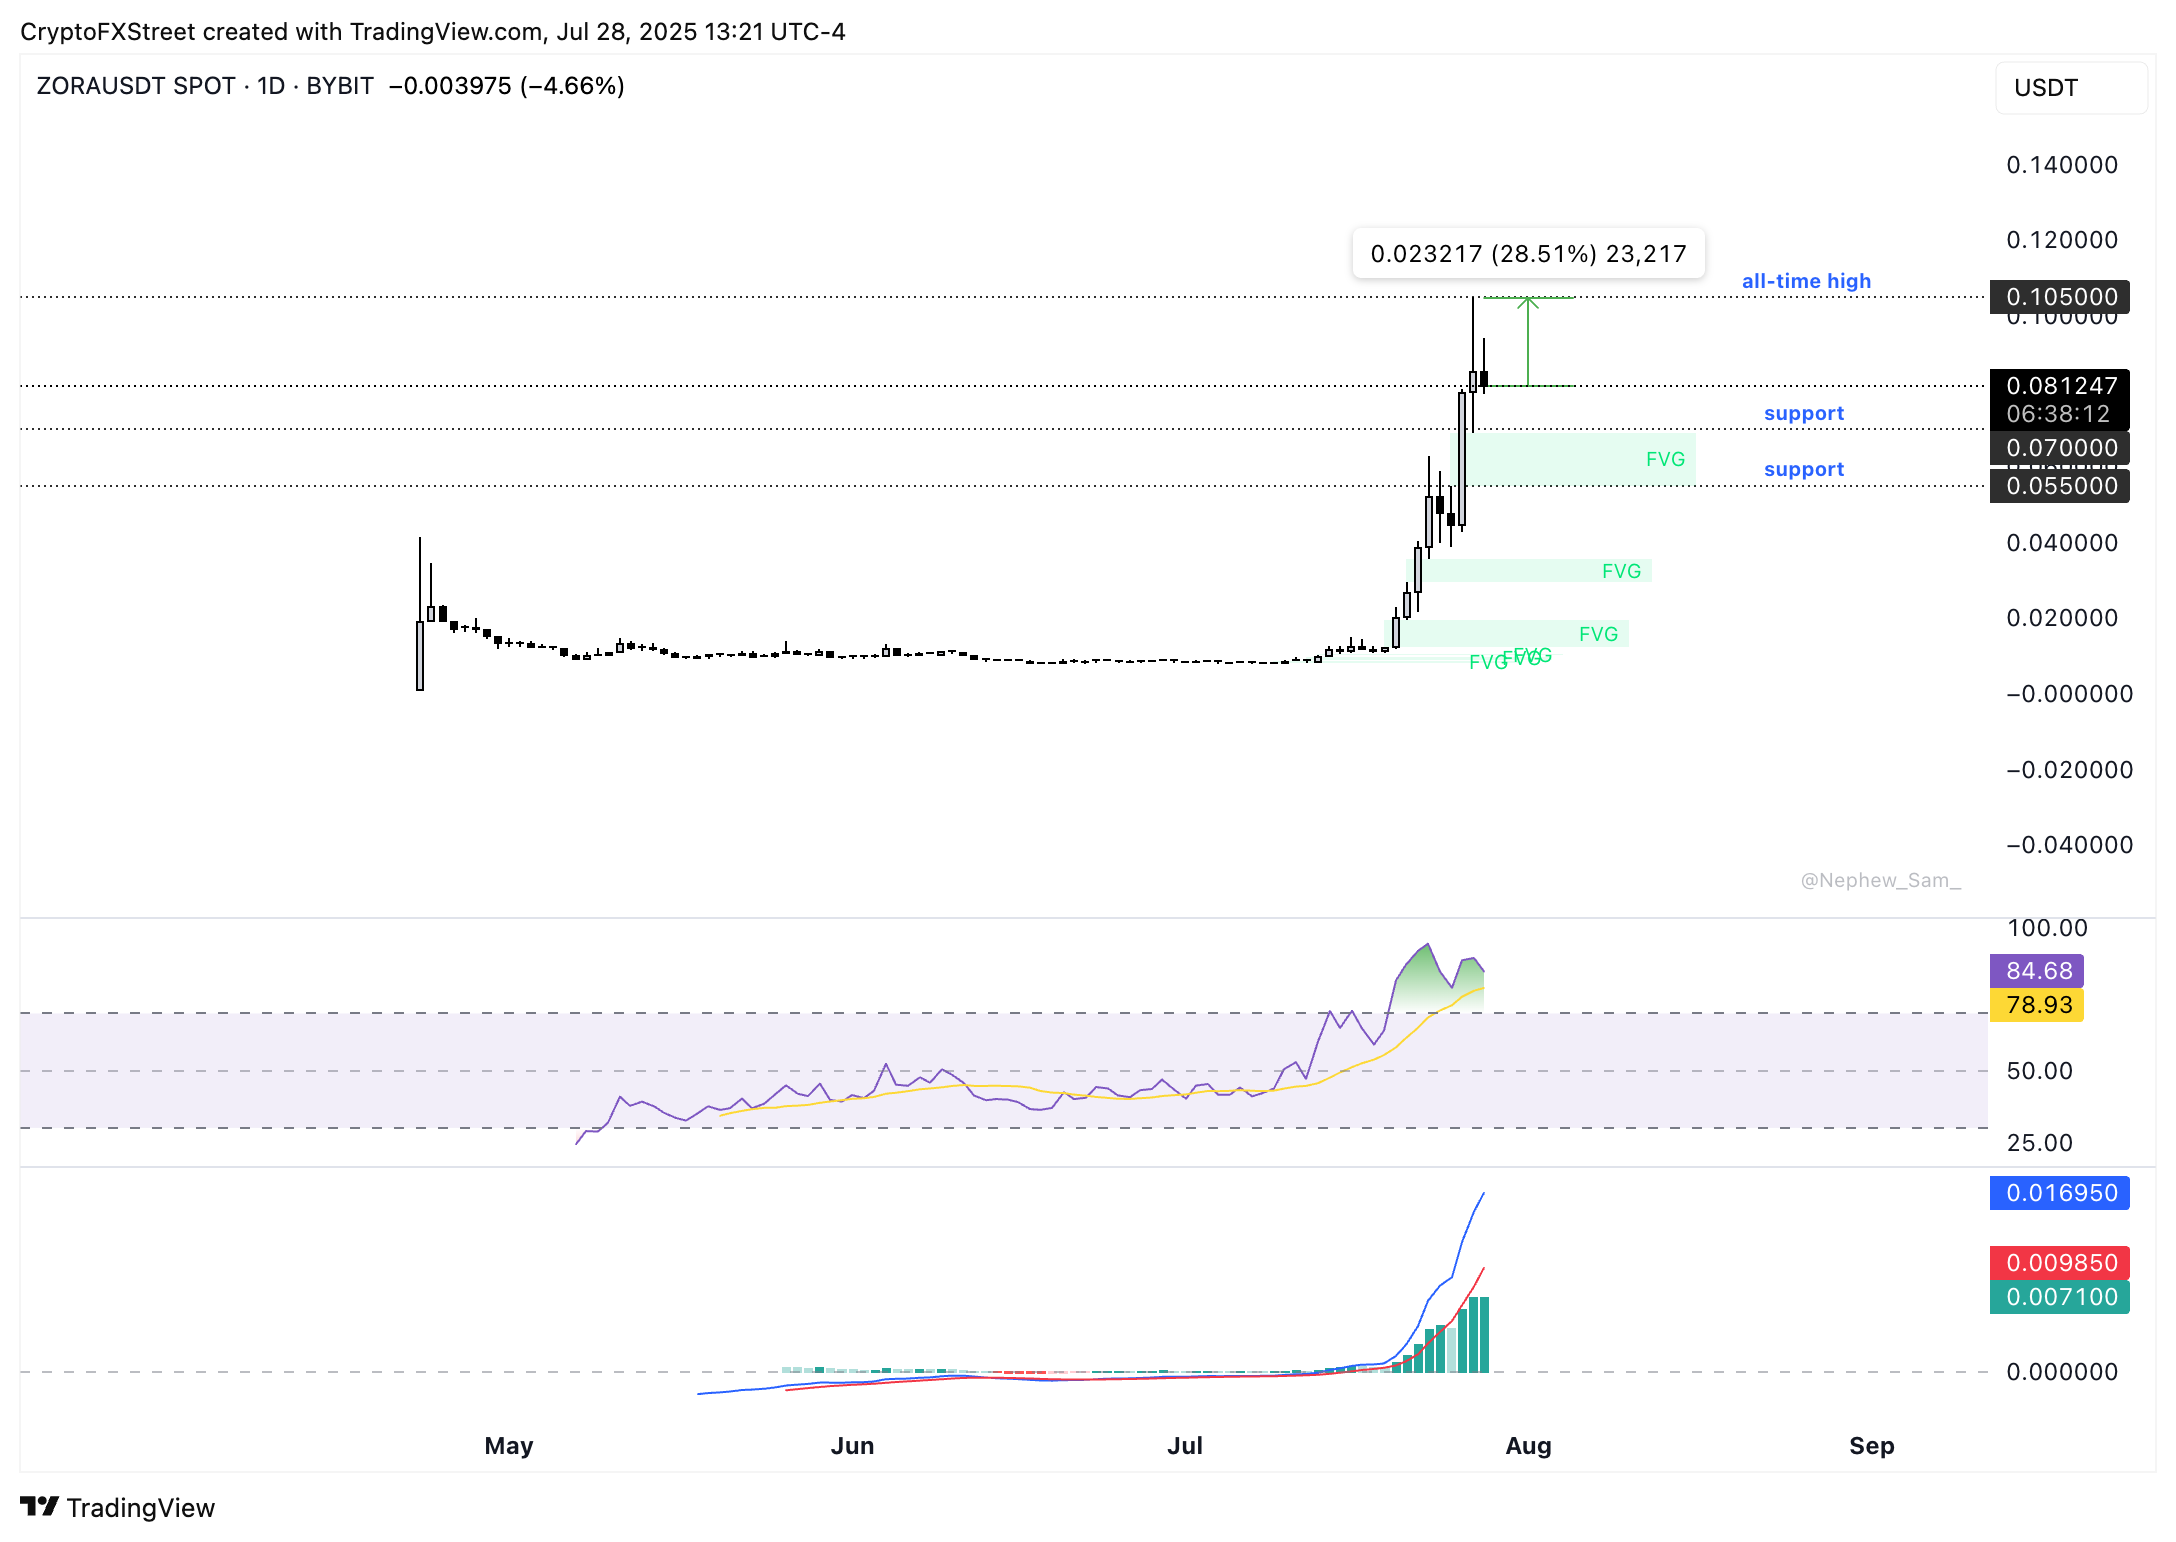Screen dimensions: 2176x1542
Task: Click the Aug label on time axis
Action: click(1528, 1446)
